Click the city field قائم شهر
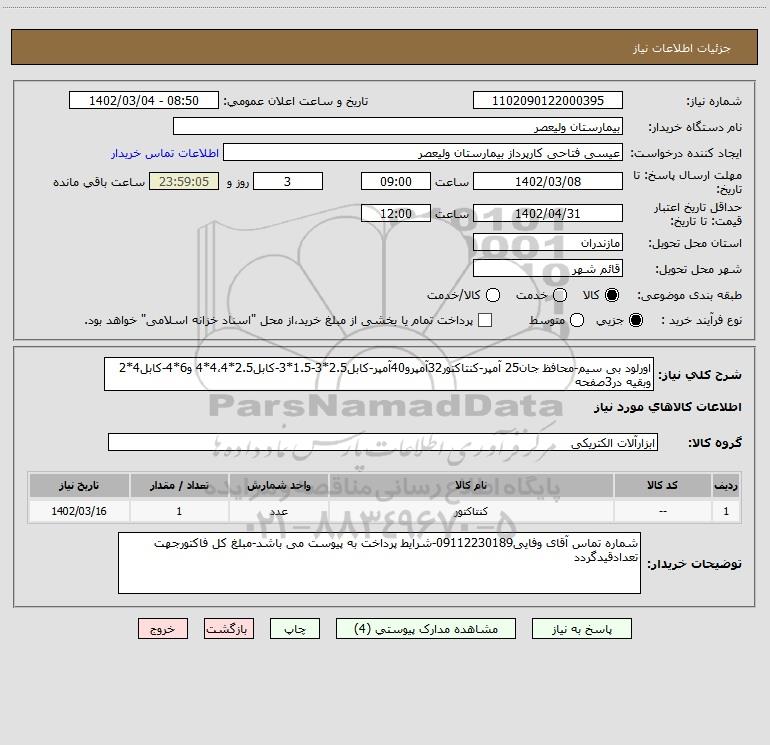Viewport: 770px width, 745px height. pyautogui.click(x=548, y=269)
